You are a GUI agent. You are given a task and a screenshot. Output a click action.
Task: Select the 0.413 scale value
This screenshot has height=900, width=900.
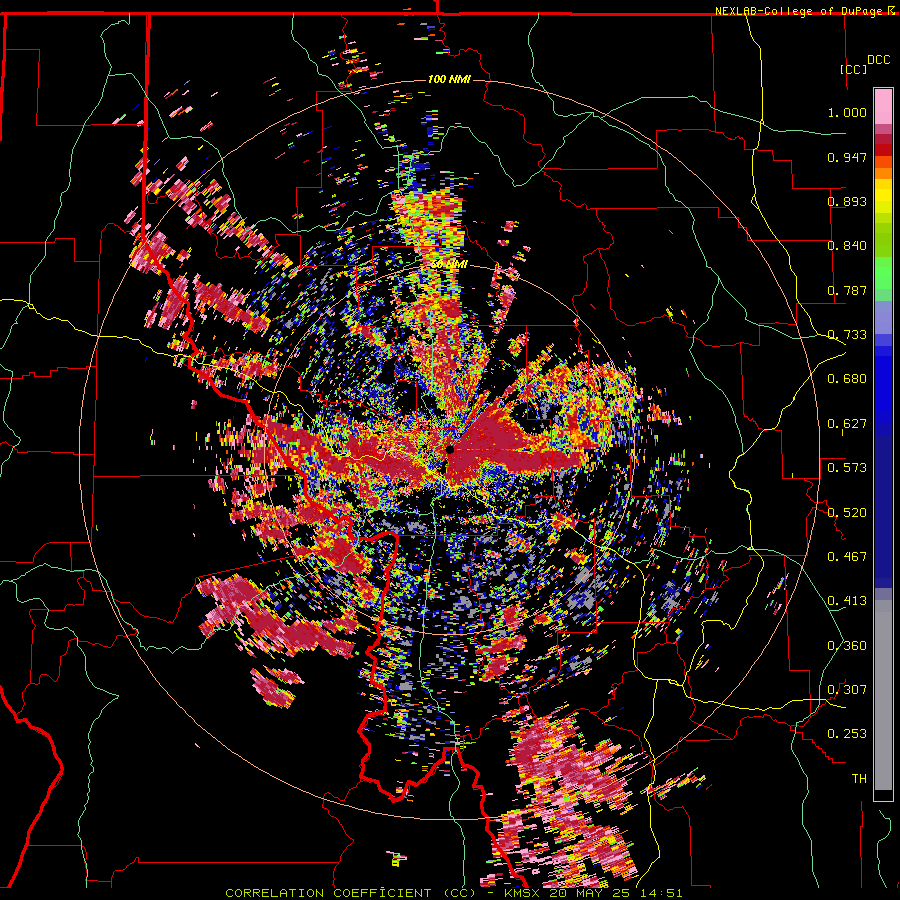point(847,601)
